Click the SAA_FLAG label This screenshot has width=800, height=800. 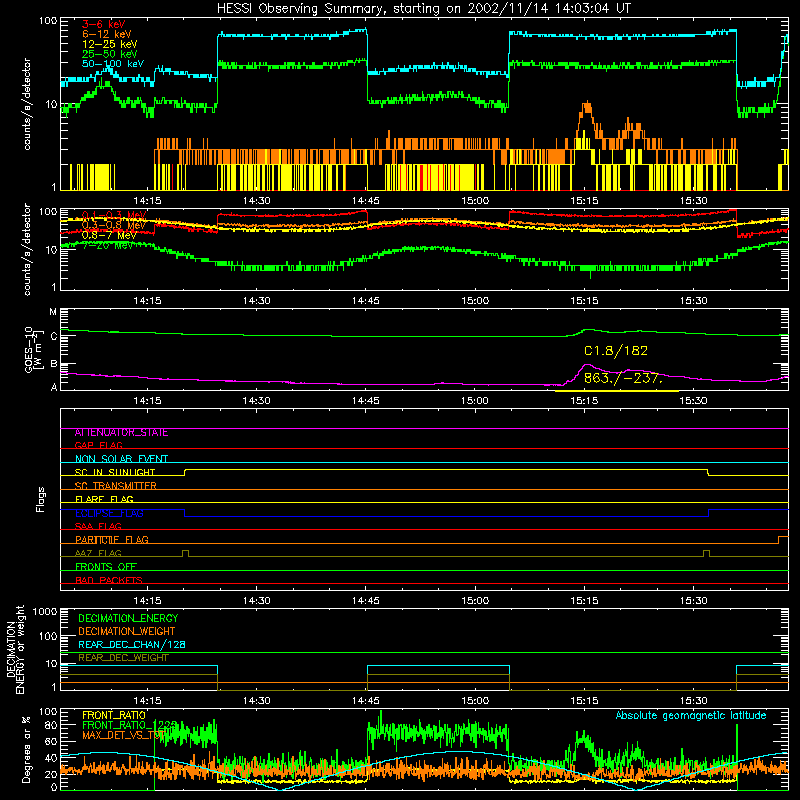[98, 527]
